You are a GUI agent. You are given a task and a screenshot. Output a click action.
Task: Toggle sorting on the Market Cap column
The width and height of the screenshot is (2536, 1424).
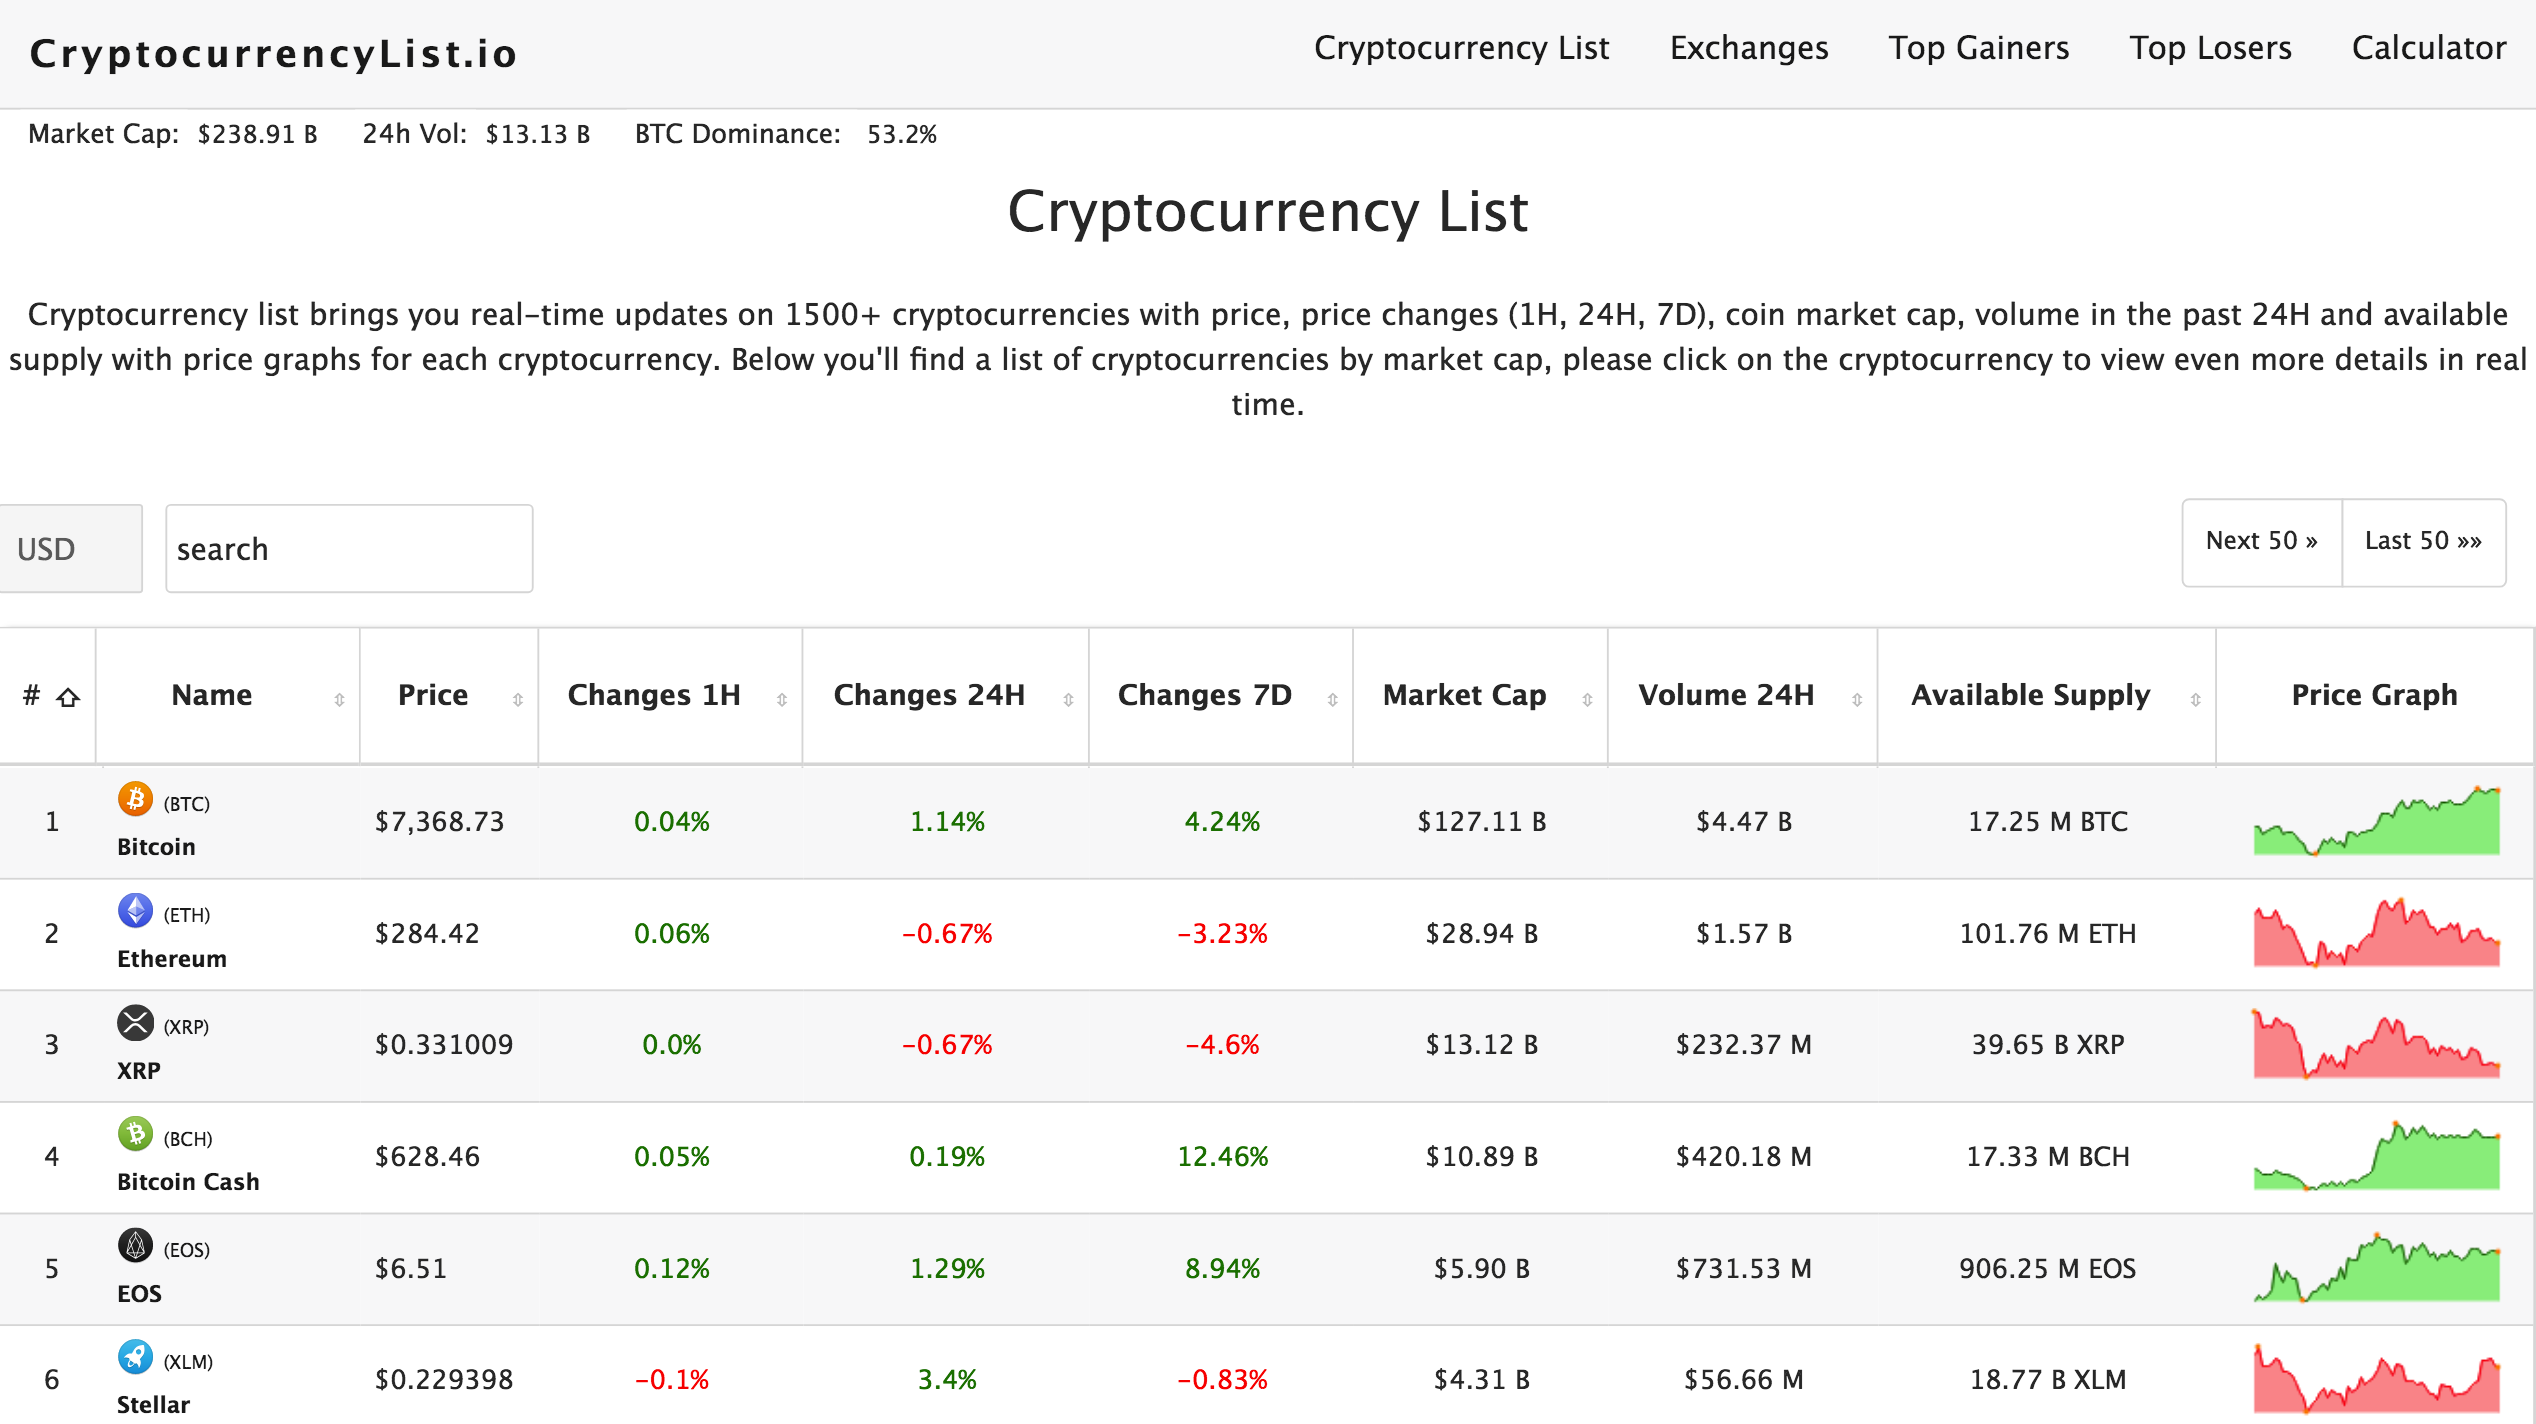pyautogui.click(x=1587, y=700)
